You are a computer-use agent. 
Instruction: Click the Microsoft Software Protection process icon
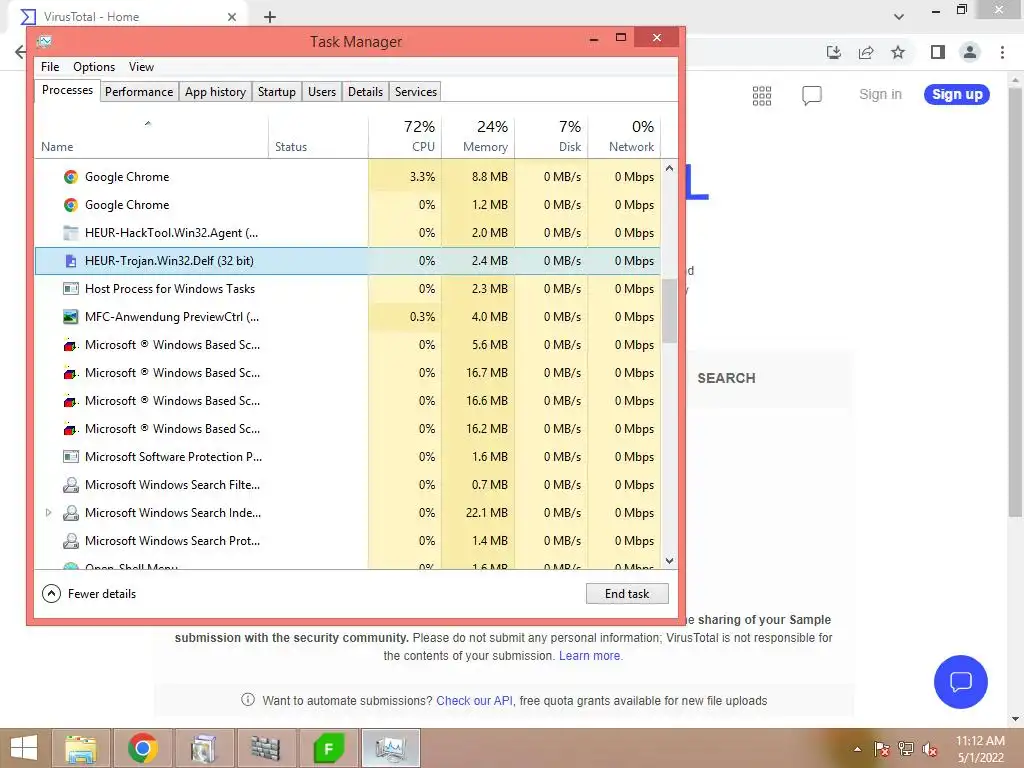pyautogui.click(x=71, y=456)
